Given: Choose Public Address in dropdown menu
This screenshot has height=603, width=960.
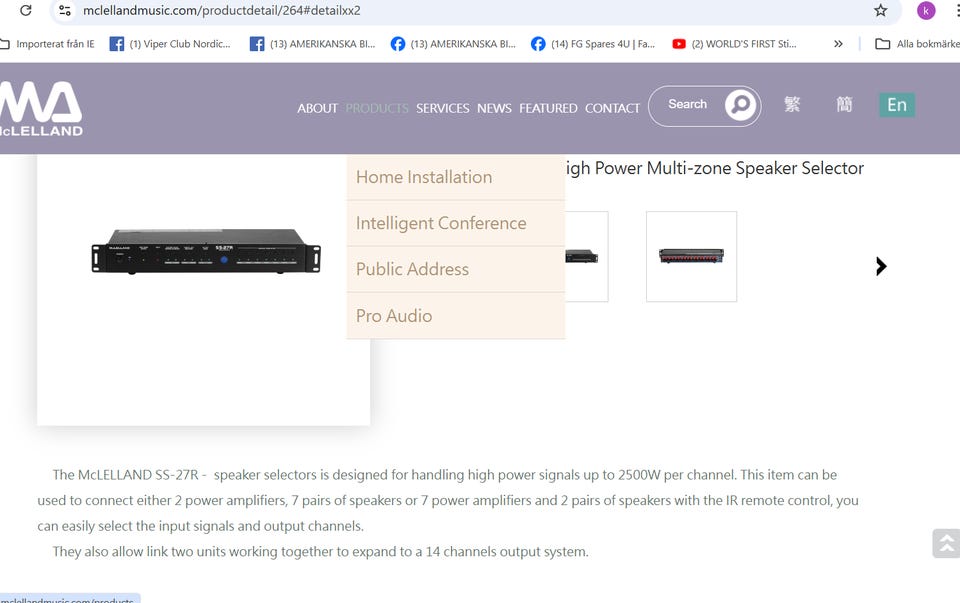Looking at the screenshot, I should 412,269.
